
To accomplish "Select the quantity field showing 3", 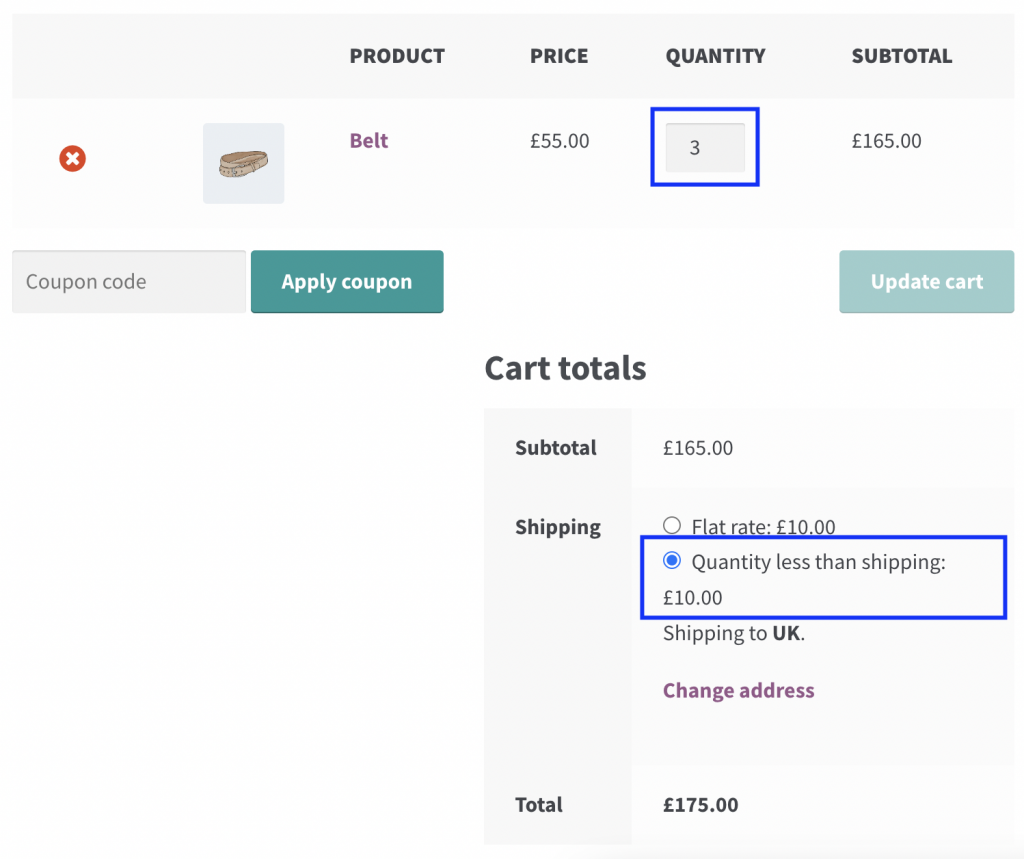I will pyautogui.click(x=704, y=147).
